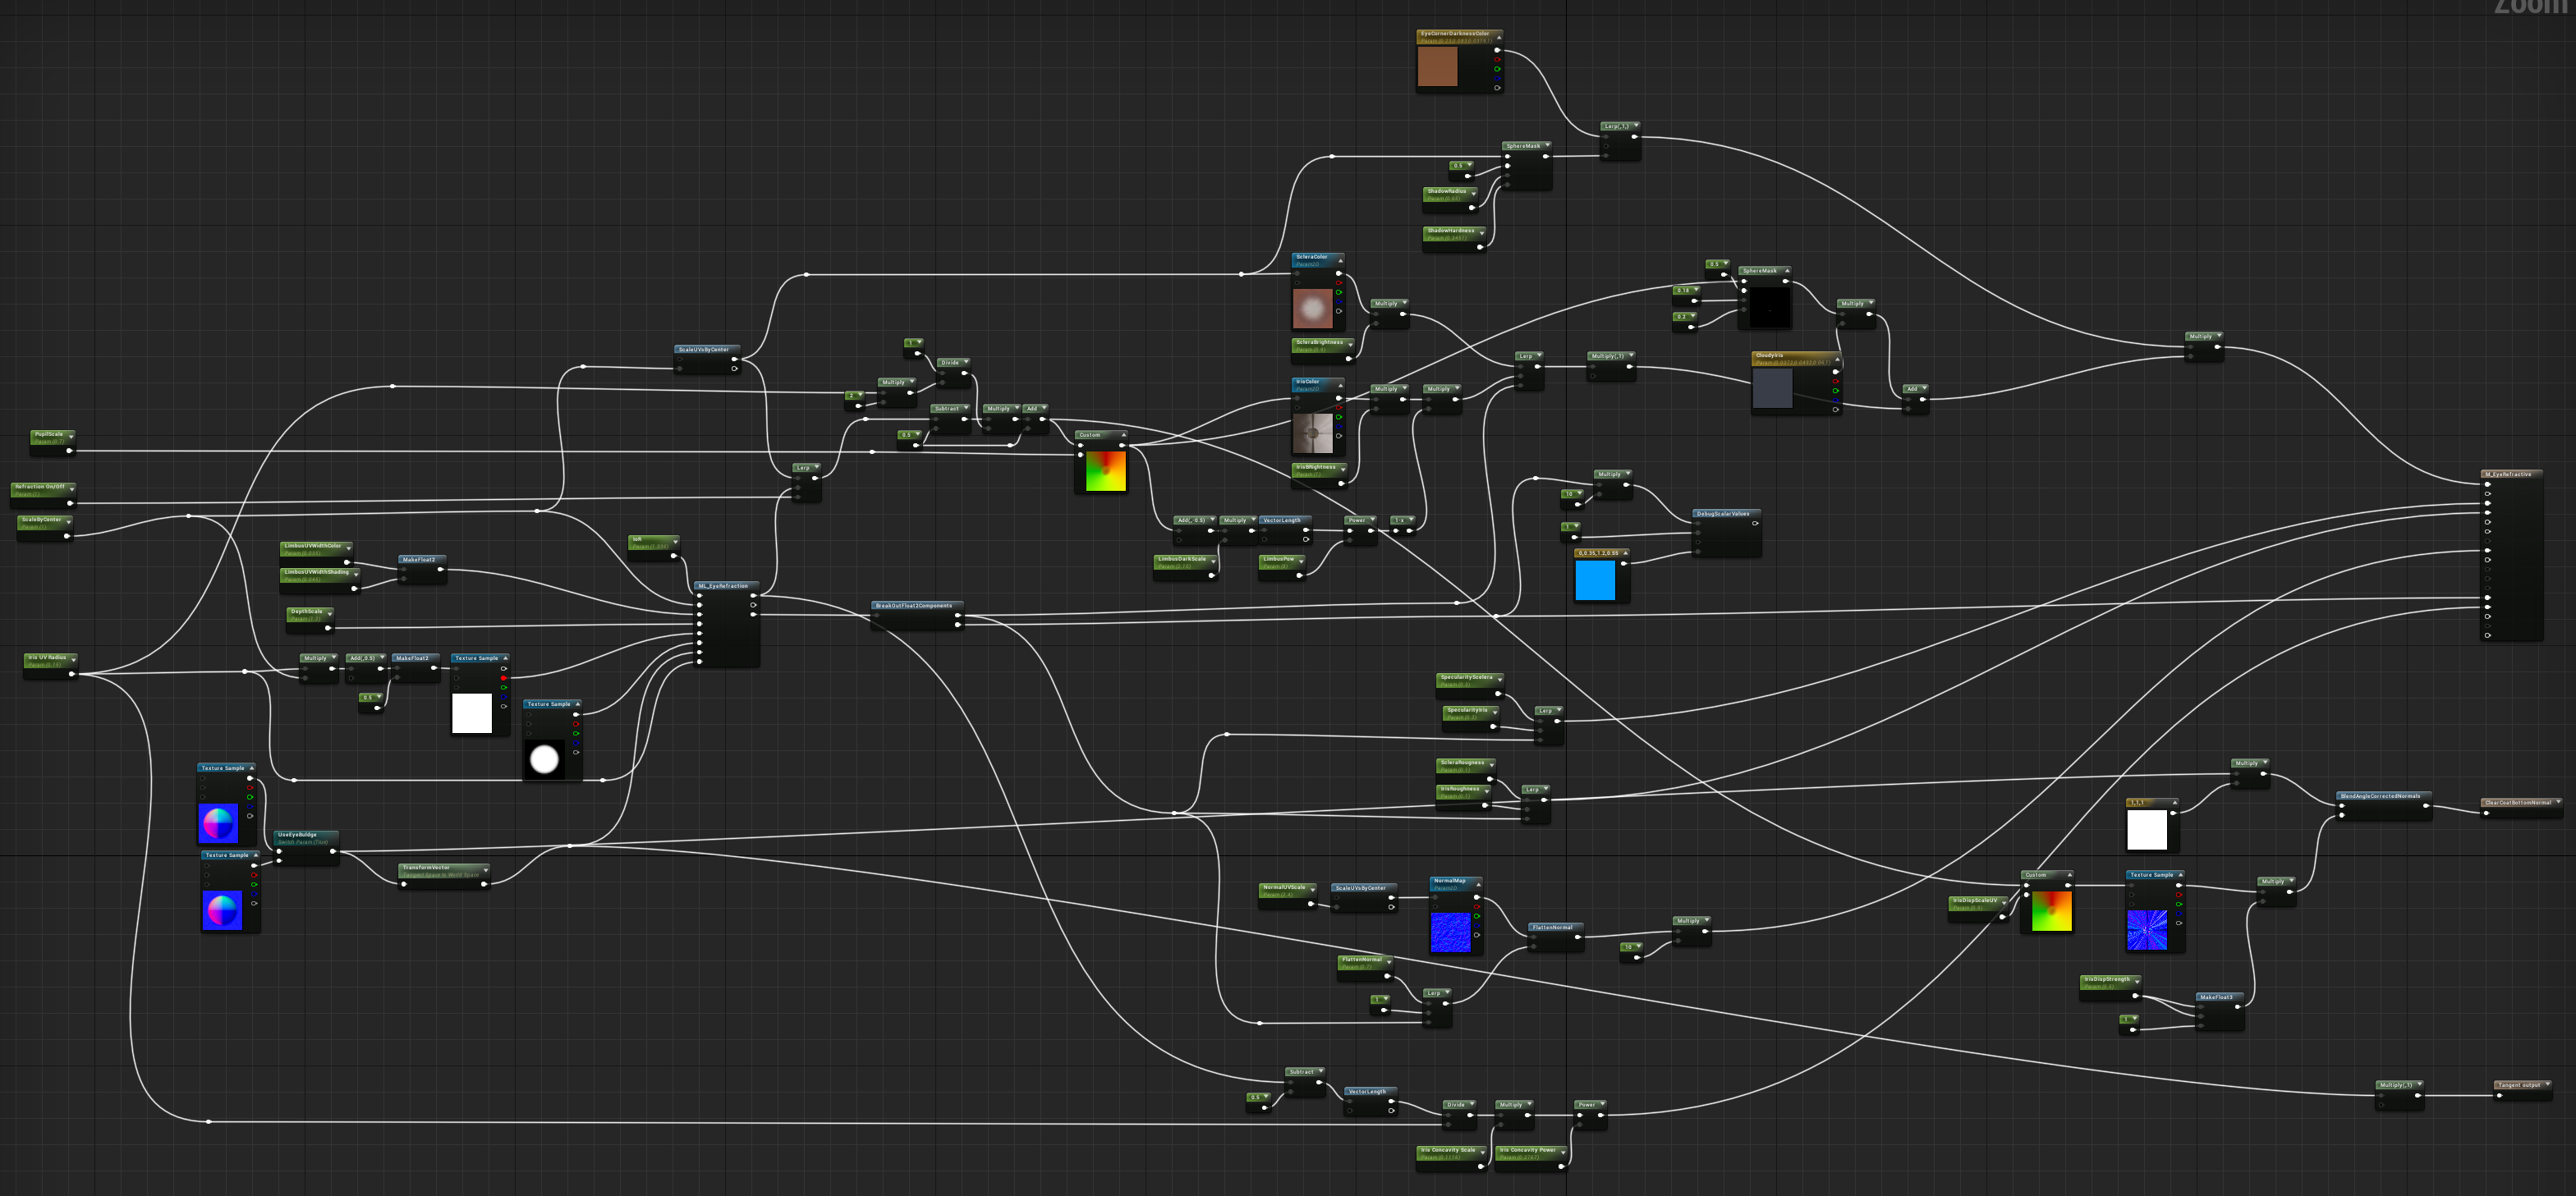Click the EyeCornerDarknessColor brown color preview
Screen dimensions: 2576x1196
point(1437,67)
